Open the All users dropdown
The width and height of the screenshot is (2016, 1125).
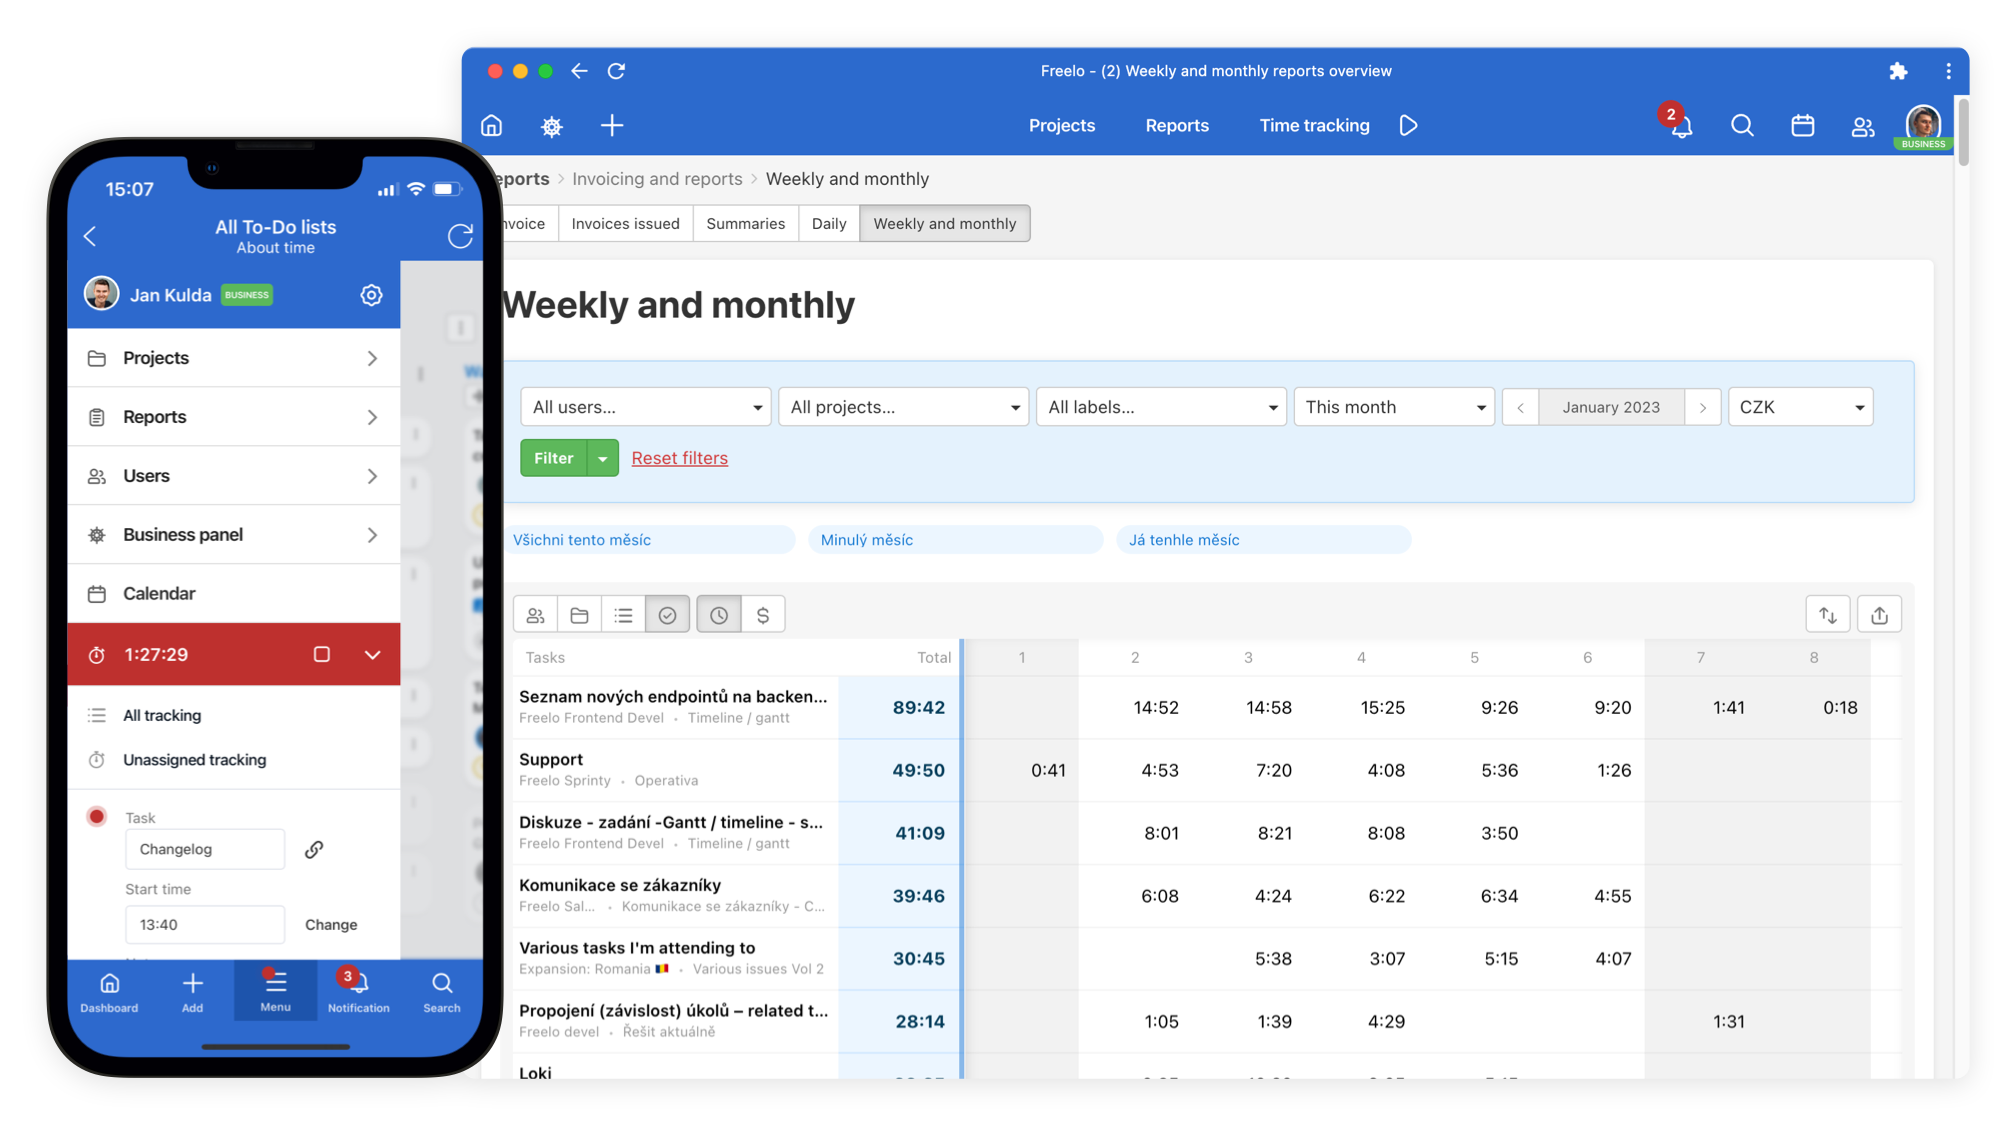(x=645, y=406)
